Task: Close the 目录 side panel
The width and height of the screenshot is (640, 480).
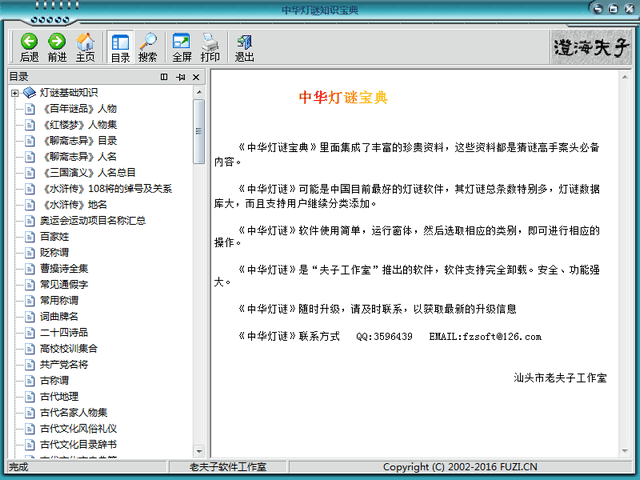Action: click(196, 77)
